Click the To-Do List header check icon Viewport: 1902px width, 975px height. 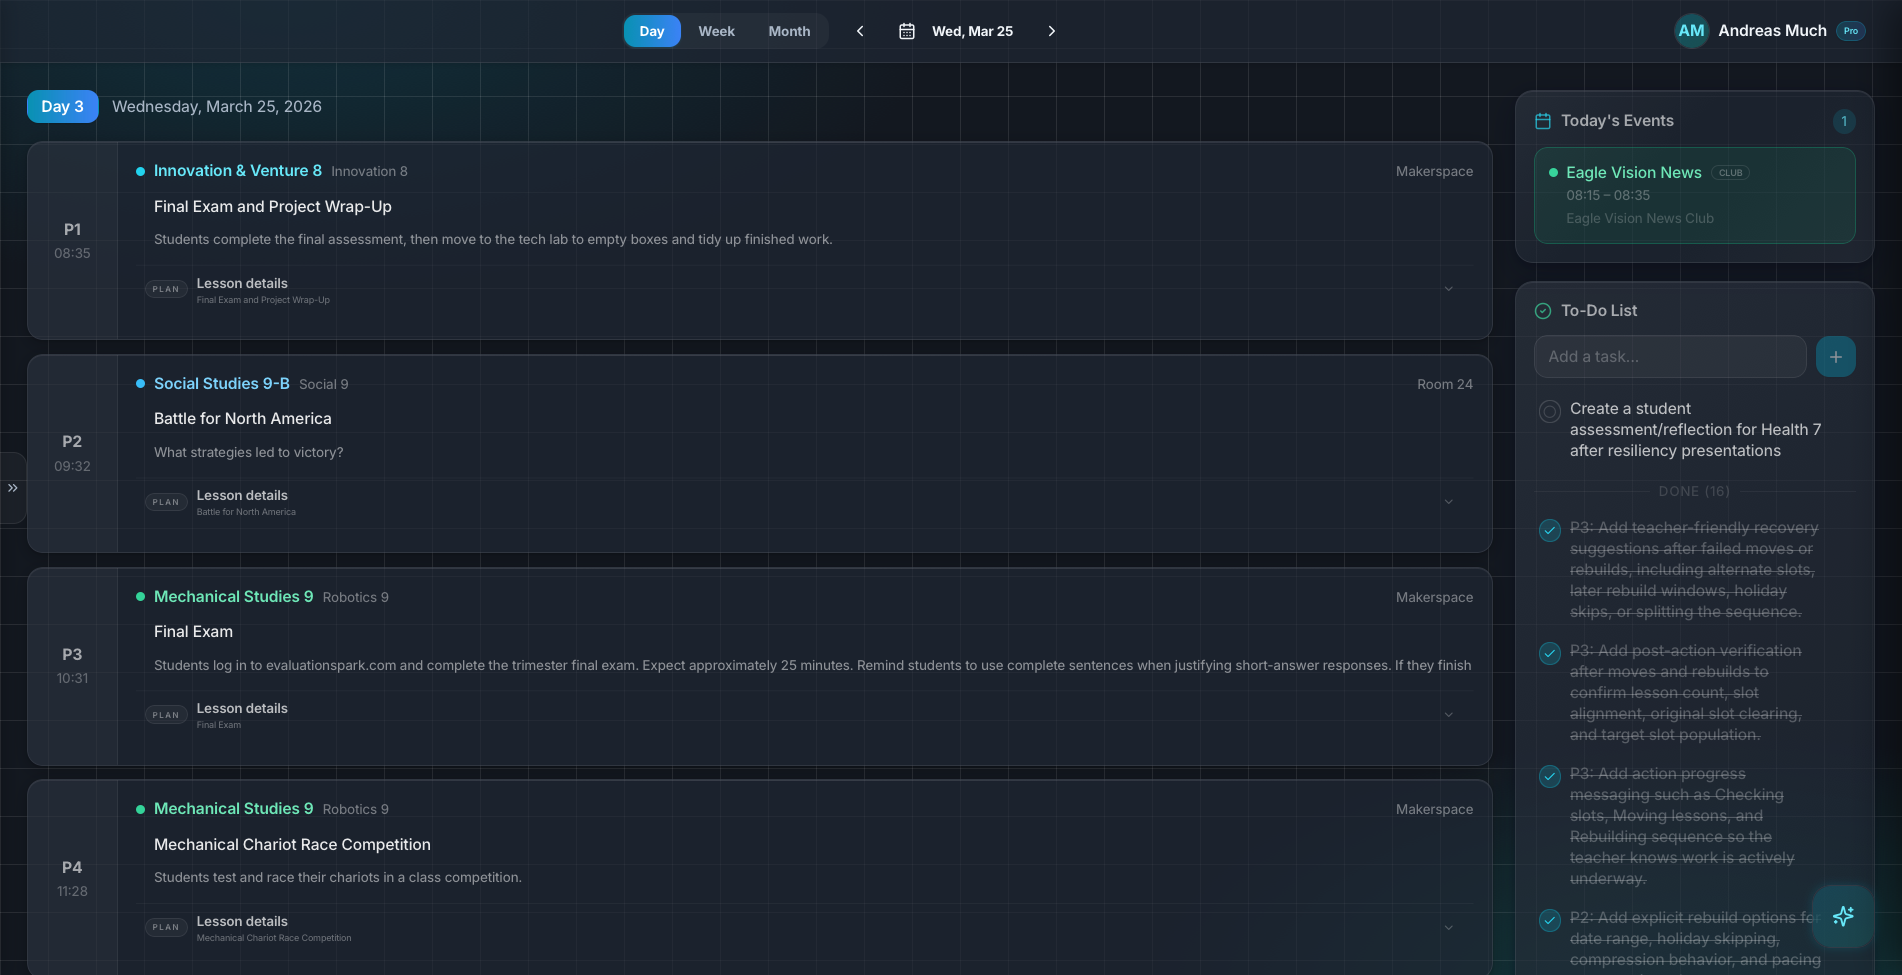pyautogui.click(x=1542, y=310)
